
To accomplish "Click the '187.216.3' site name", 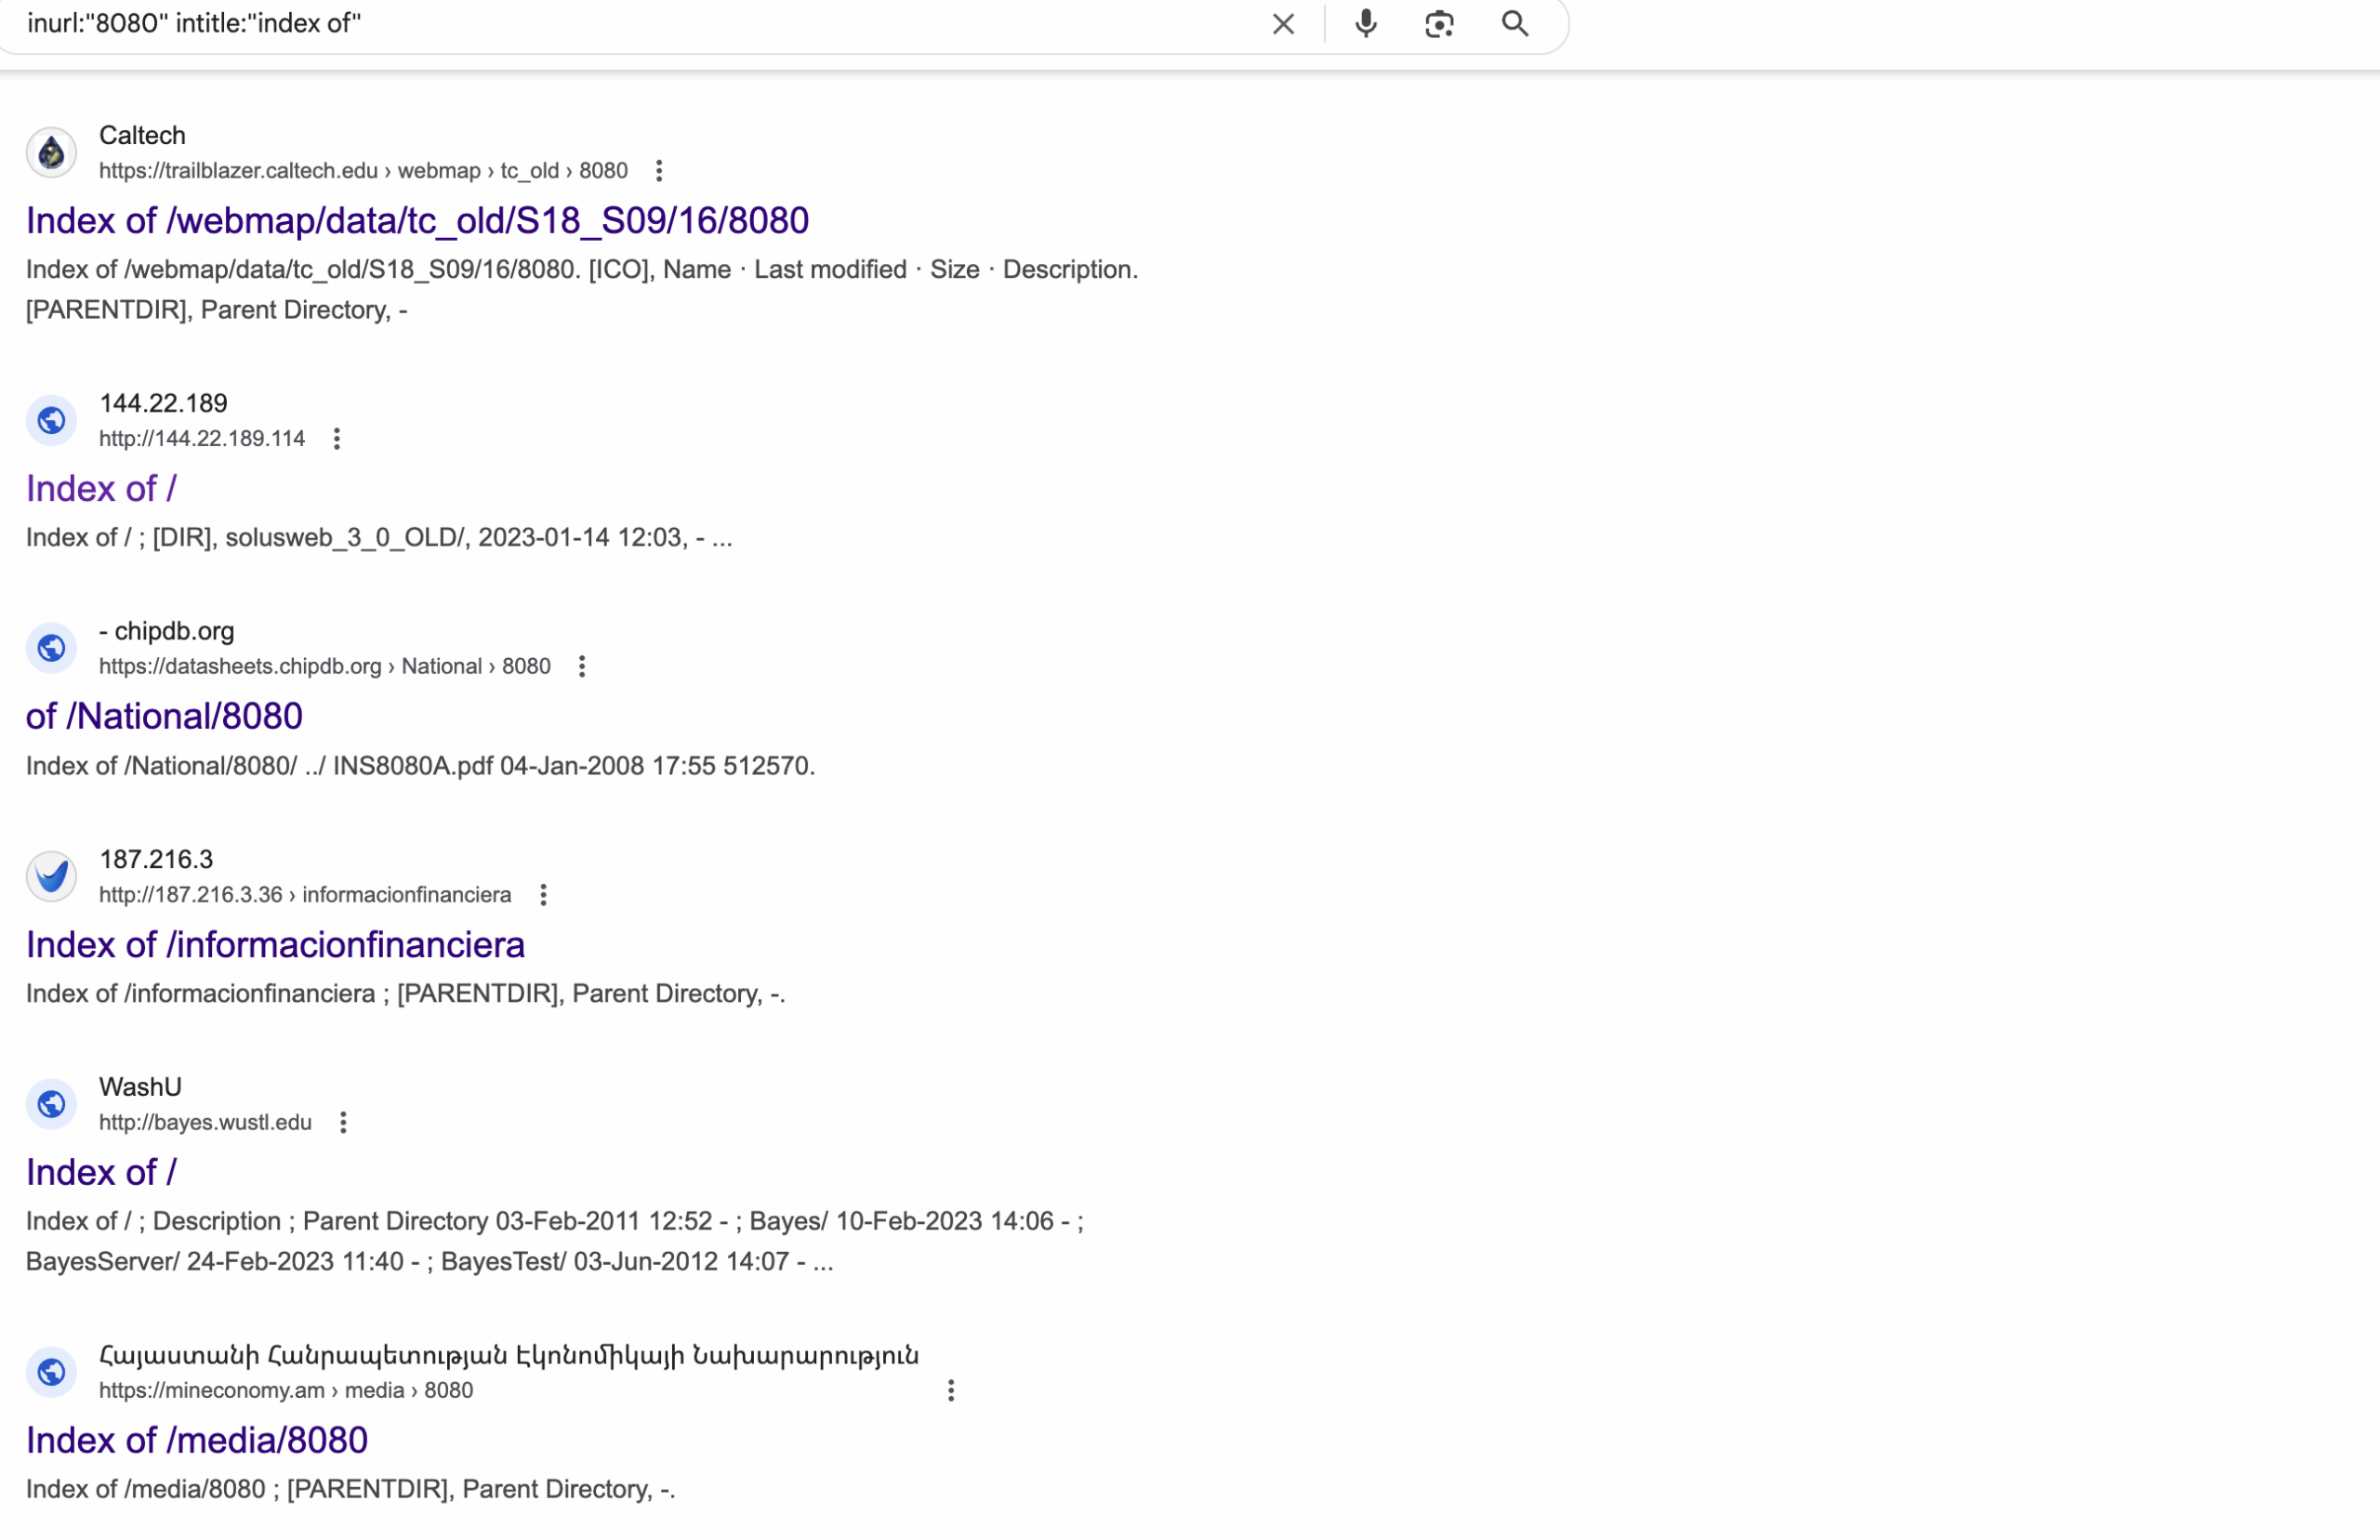I will (156, 859).
